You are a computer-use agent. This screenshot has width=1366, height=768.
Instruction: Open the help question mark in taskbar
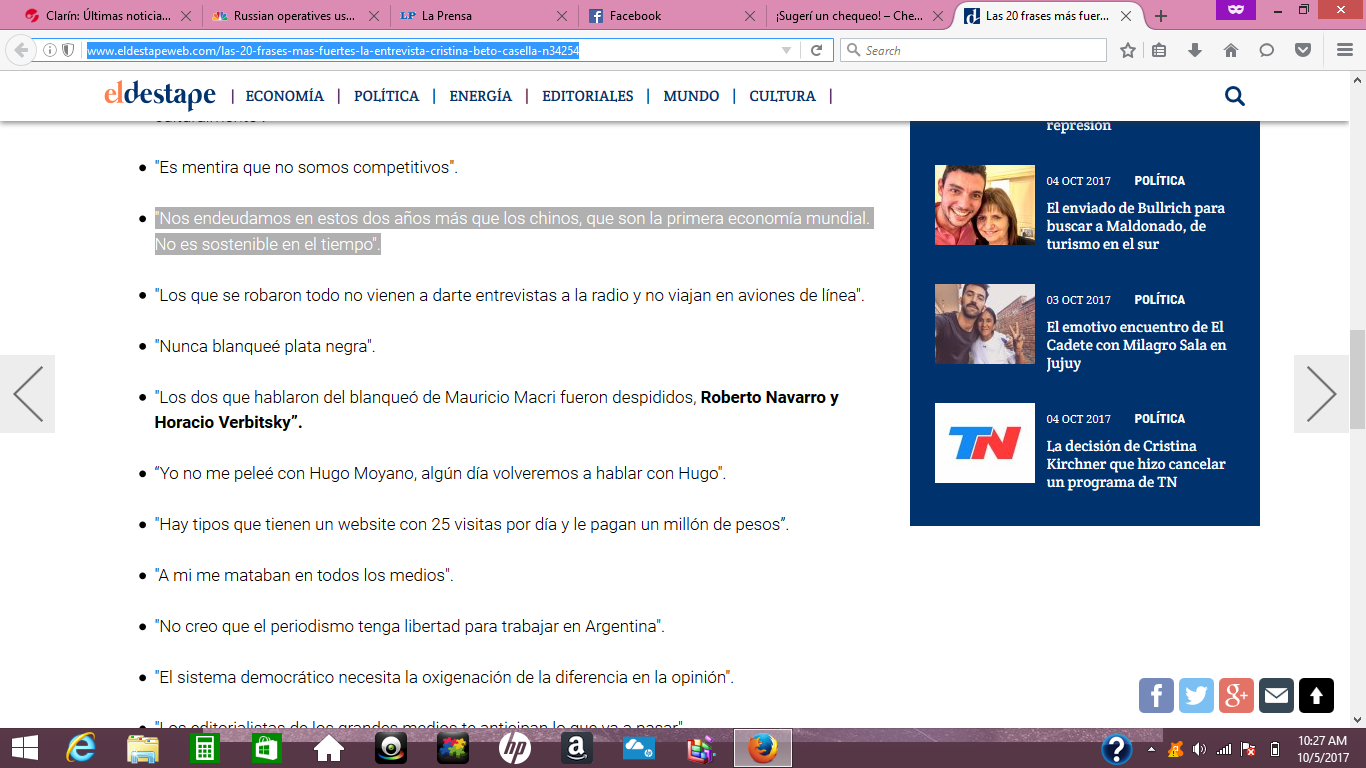[x=1117, y=748]
